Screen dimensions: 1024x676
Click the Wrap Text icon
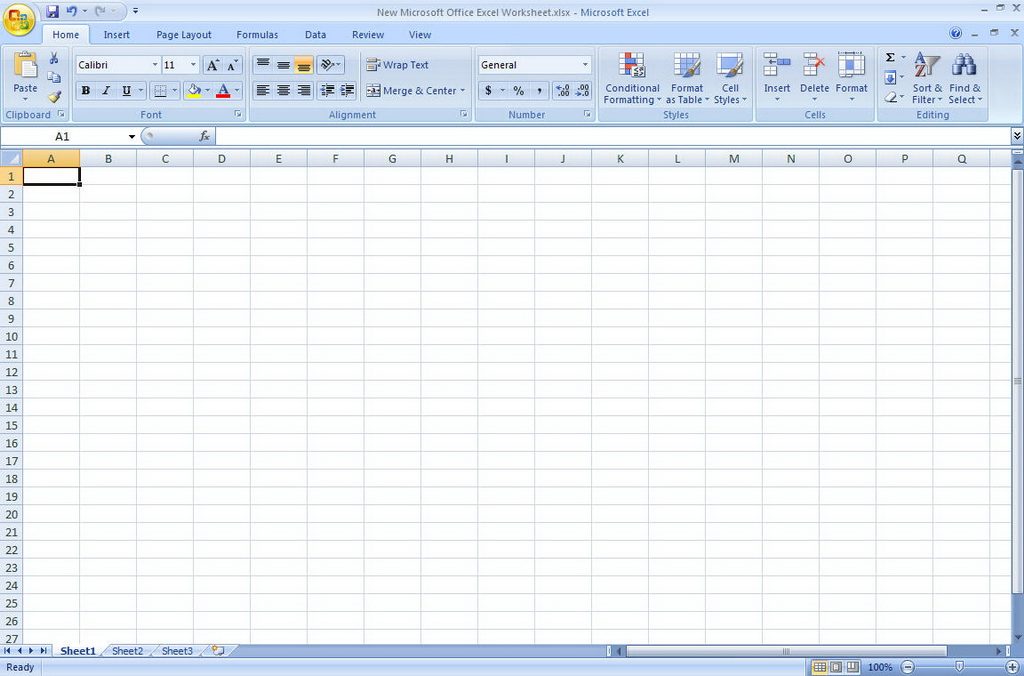click(372, 64)
